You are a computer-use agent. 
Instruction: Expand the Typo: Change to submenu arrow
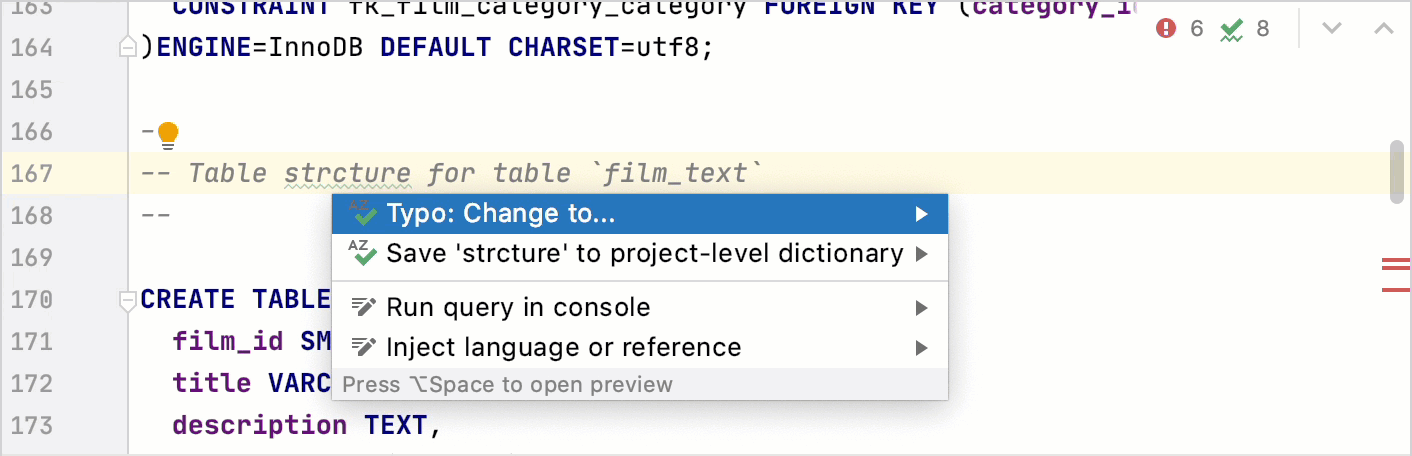[921, 214]
